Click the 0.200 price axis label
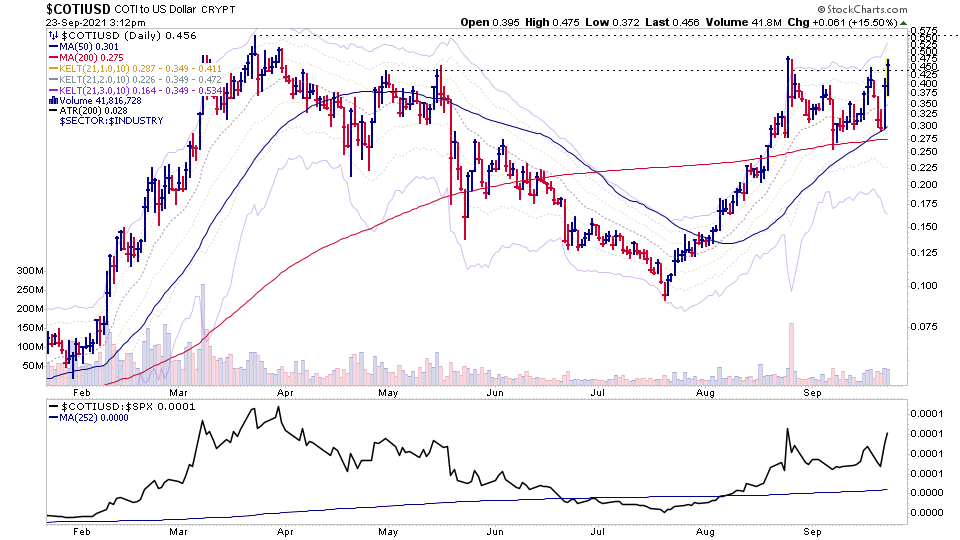This screenshot has height=540, width=960. point(924,185)
